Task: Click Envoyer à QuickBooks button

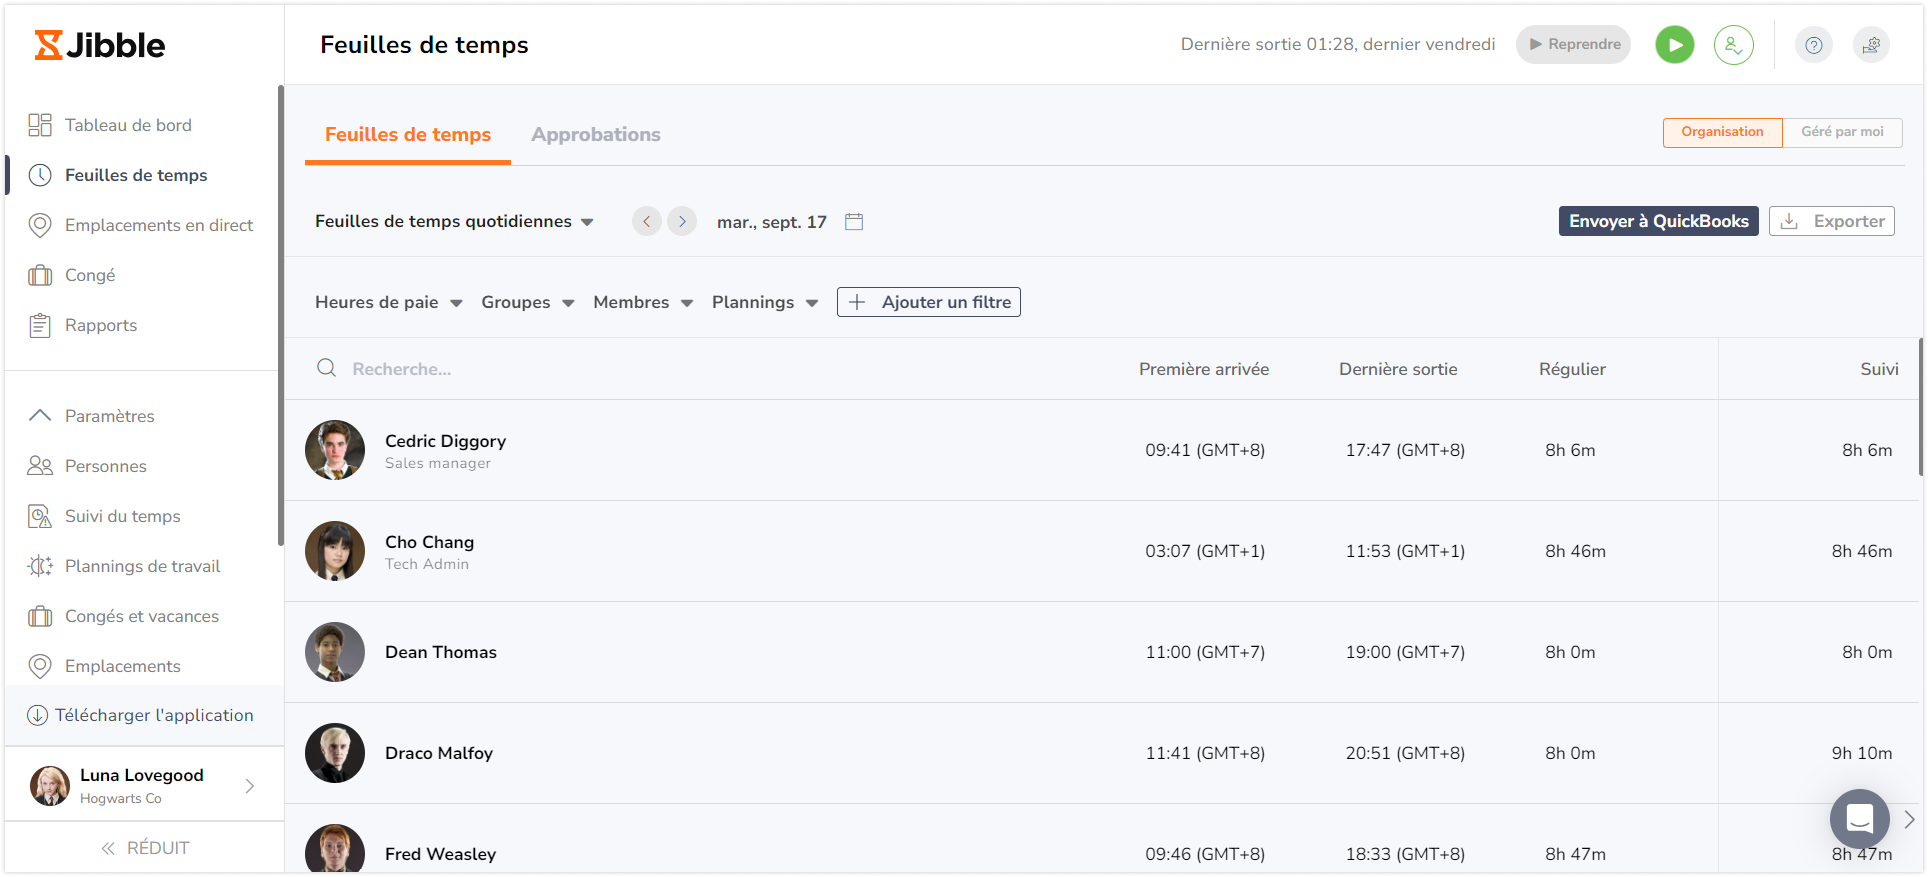Action: 1658,221
